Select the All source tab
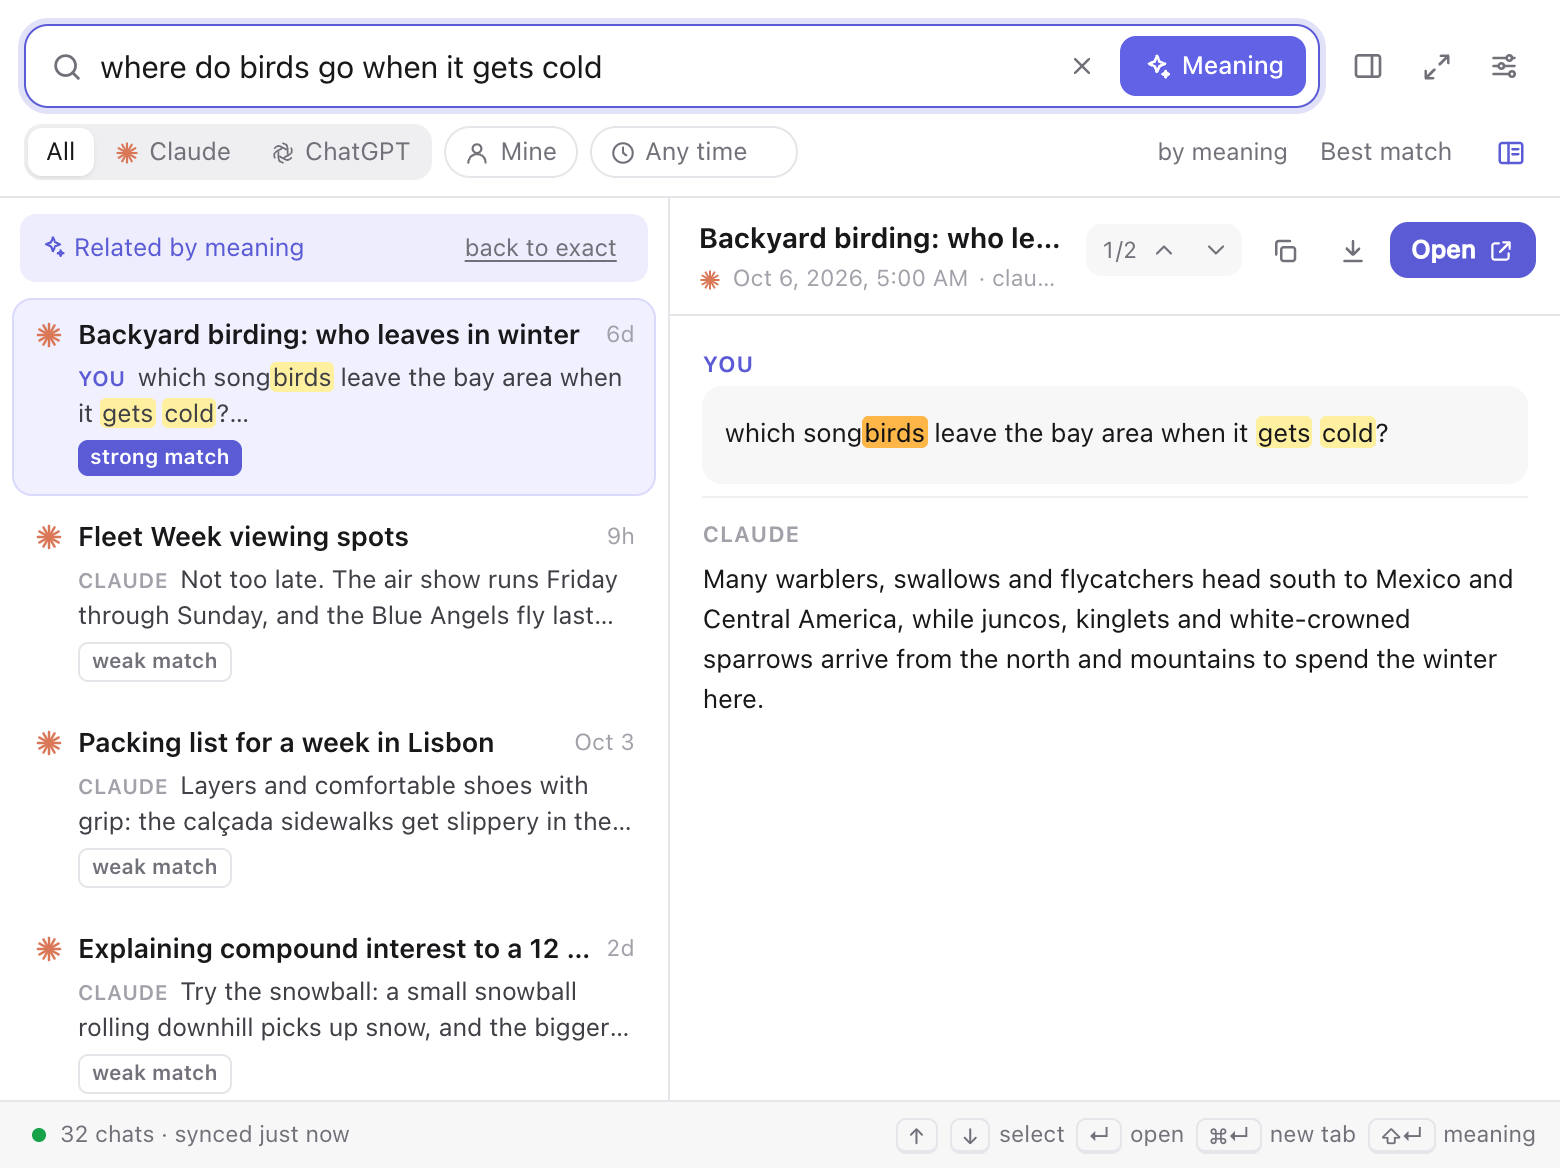 pyautogui.click(x=61, y=152)
